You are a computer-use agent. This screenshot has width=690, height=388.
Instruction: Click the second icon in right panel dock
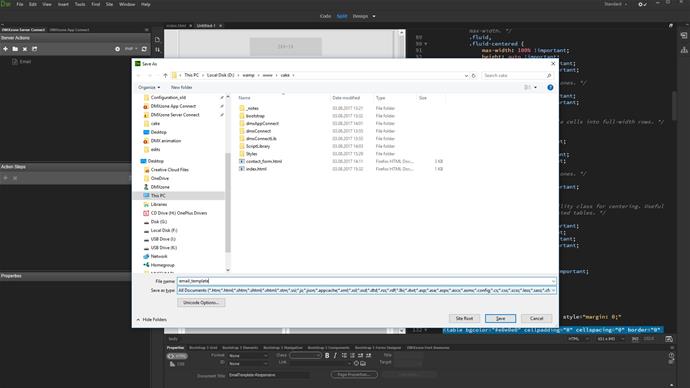coord(684,50)
